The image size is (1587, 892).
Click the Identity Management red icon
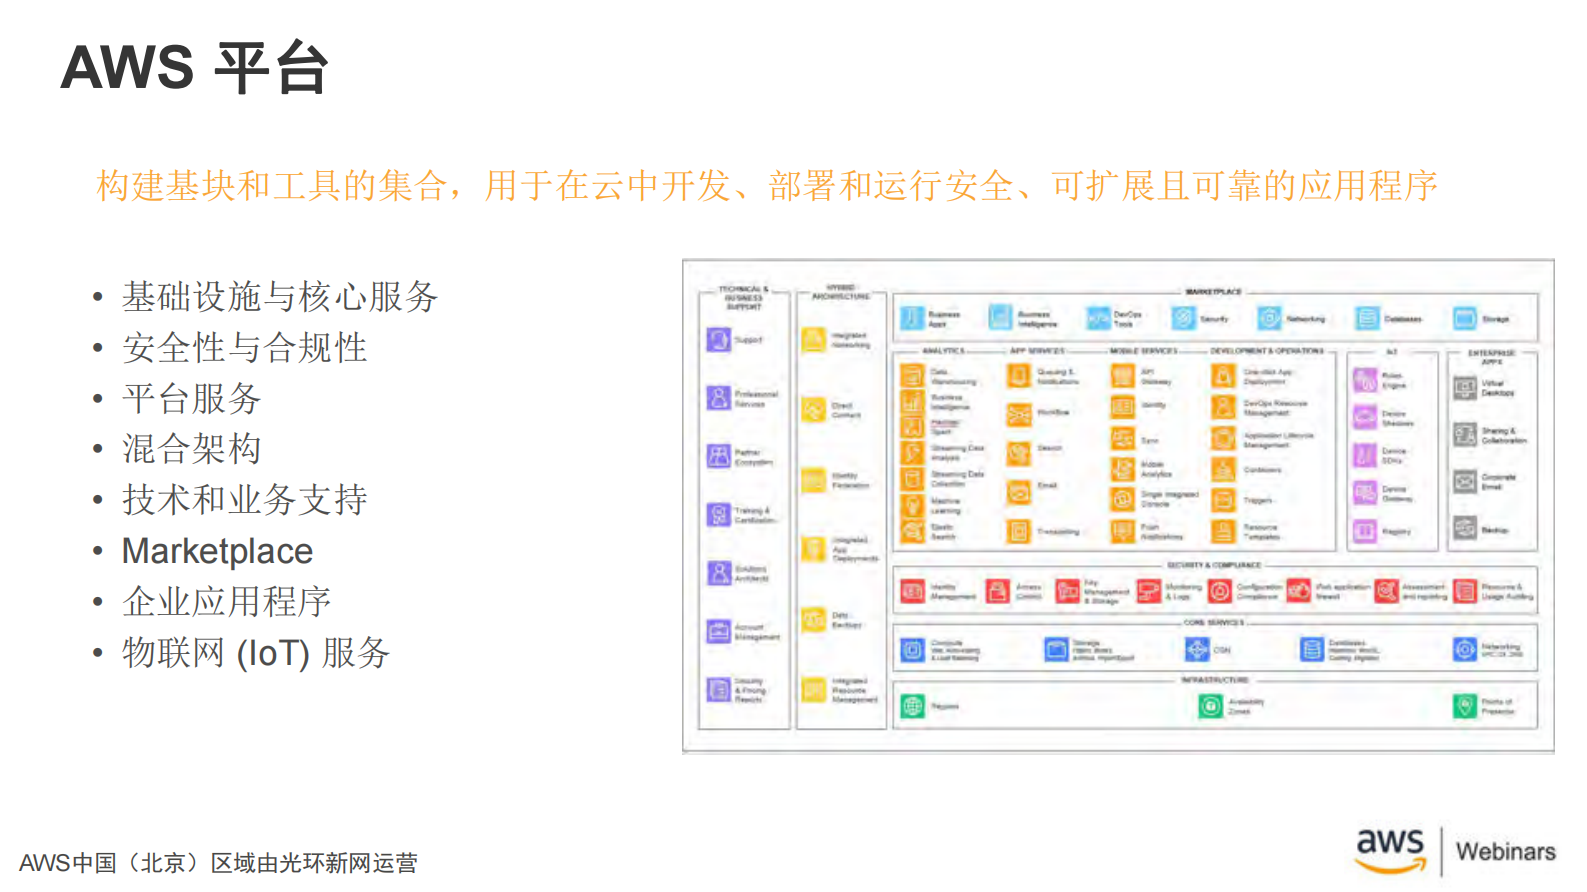912,591
